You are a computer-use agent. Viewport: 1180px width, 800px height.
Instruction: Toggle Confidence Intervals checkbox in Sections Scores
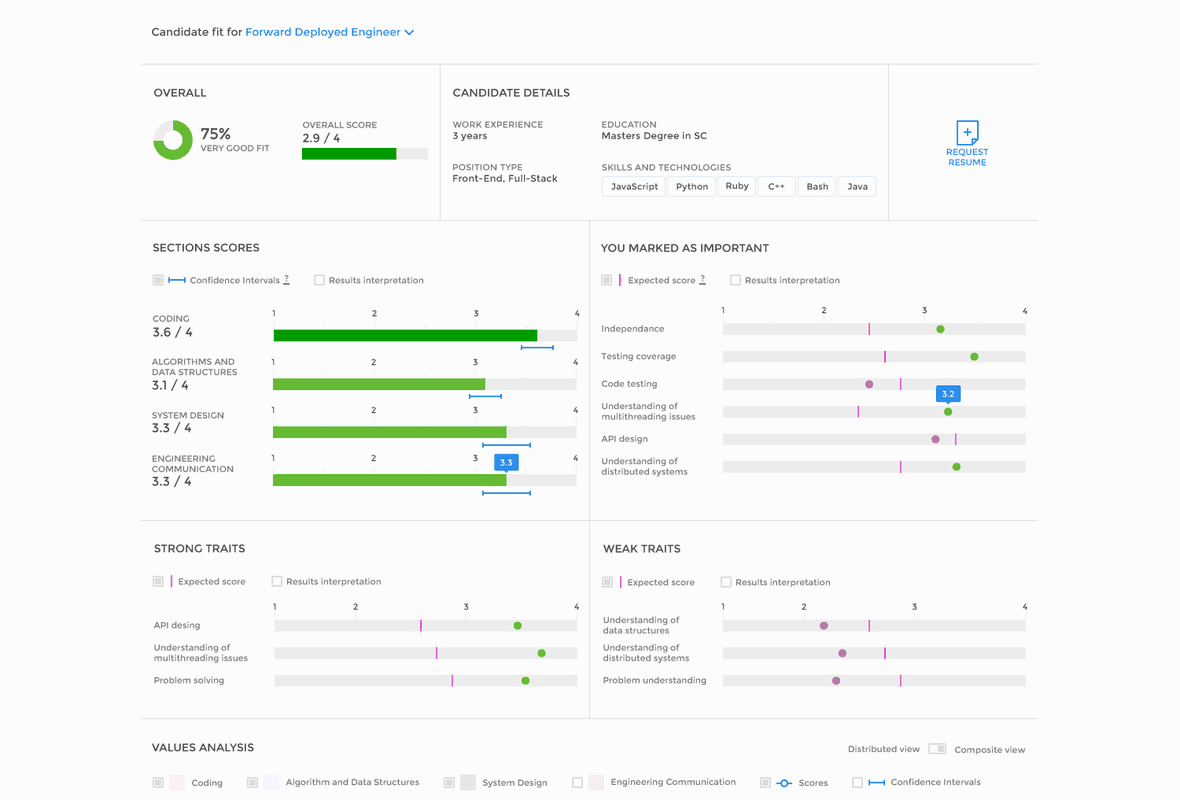(158, 280)
